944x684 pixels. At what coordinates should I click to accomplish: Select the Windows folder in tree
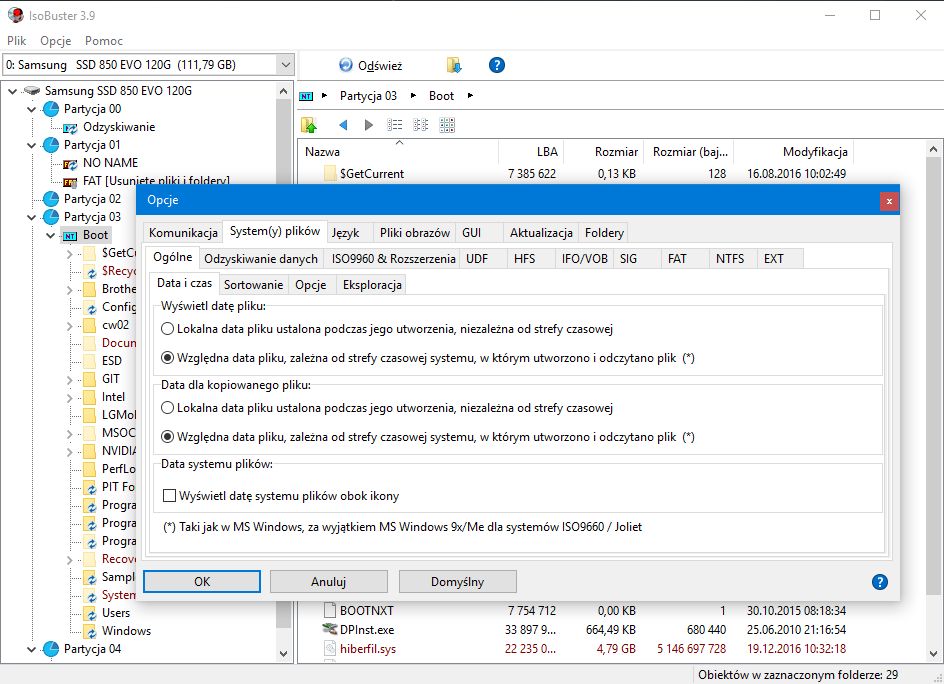click(126, 631)
